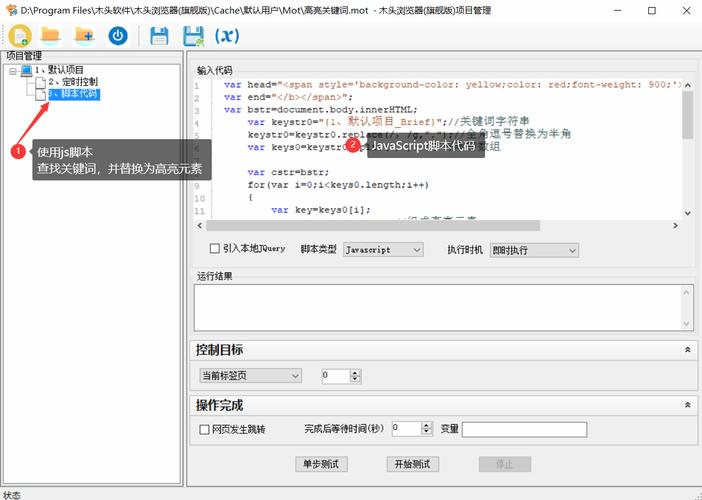Click the code editor scroll-down arrow
Screen dimensions: 702x500
point(688,213)
